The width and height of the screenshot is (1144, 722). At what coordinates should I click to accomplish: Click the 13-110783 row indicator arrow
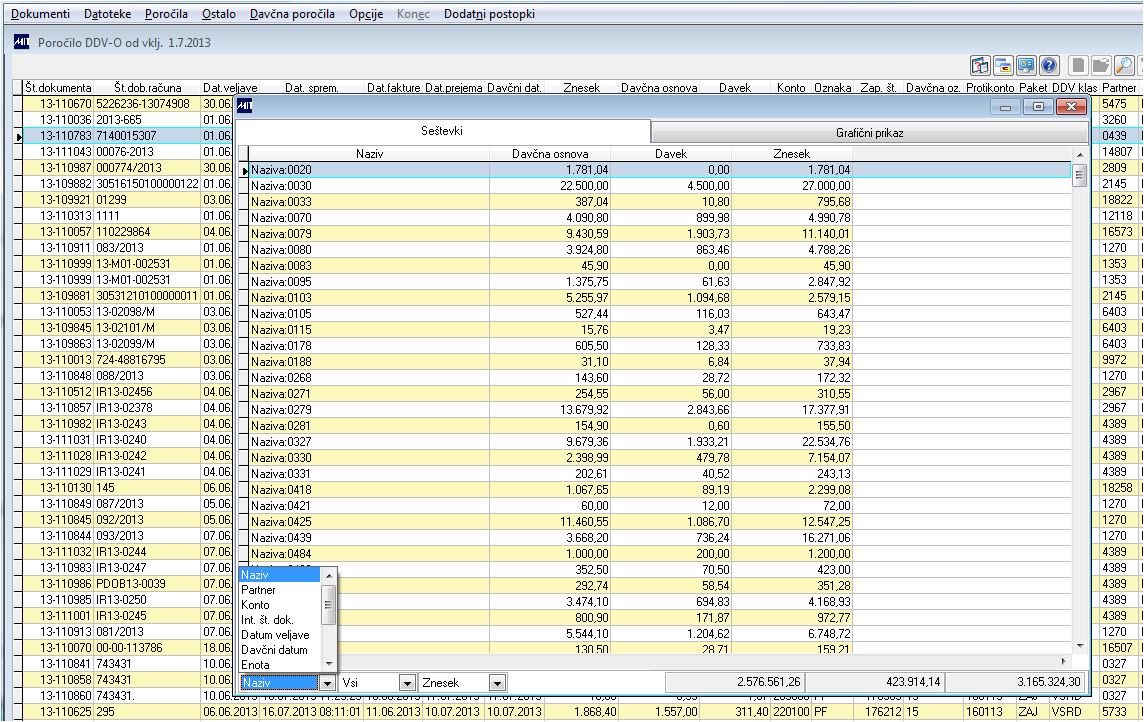[18, 136]
